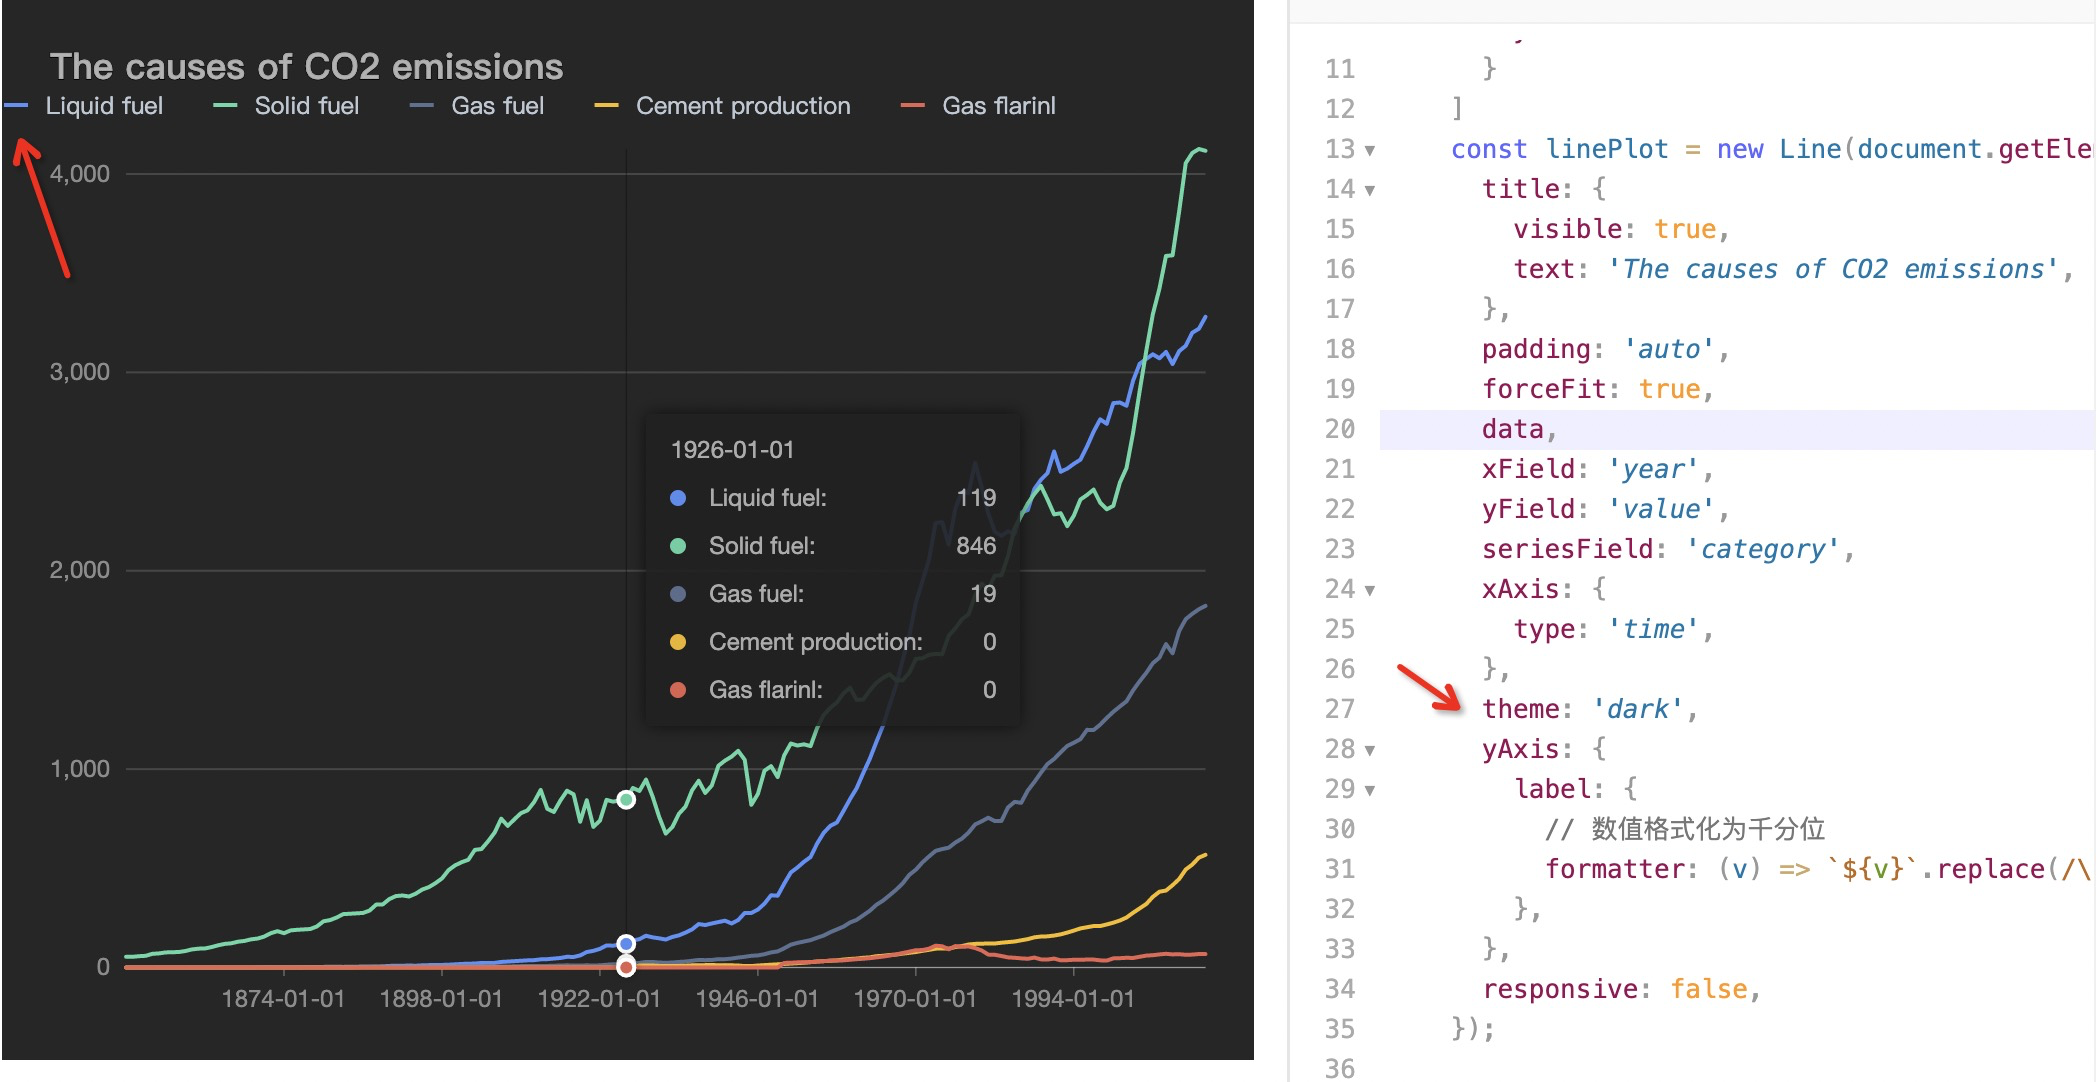Click the Gas fuel dot inside the tooltip

tap(677, 593)
